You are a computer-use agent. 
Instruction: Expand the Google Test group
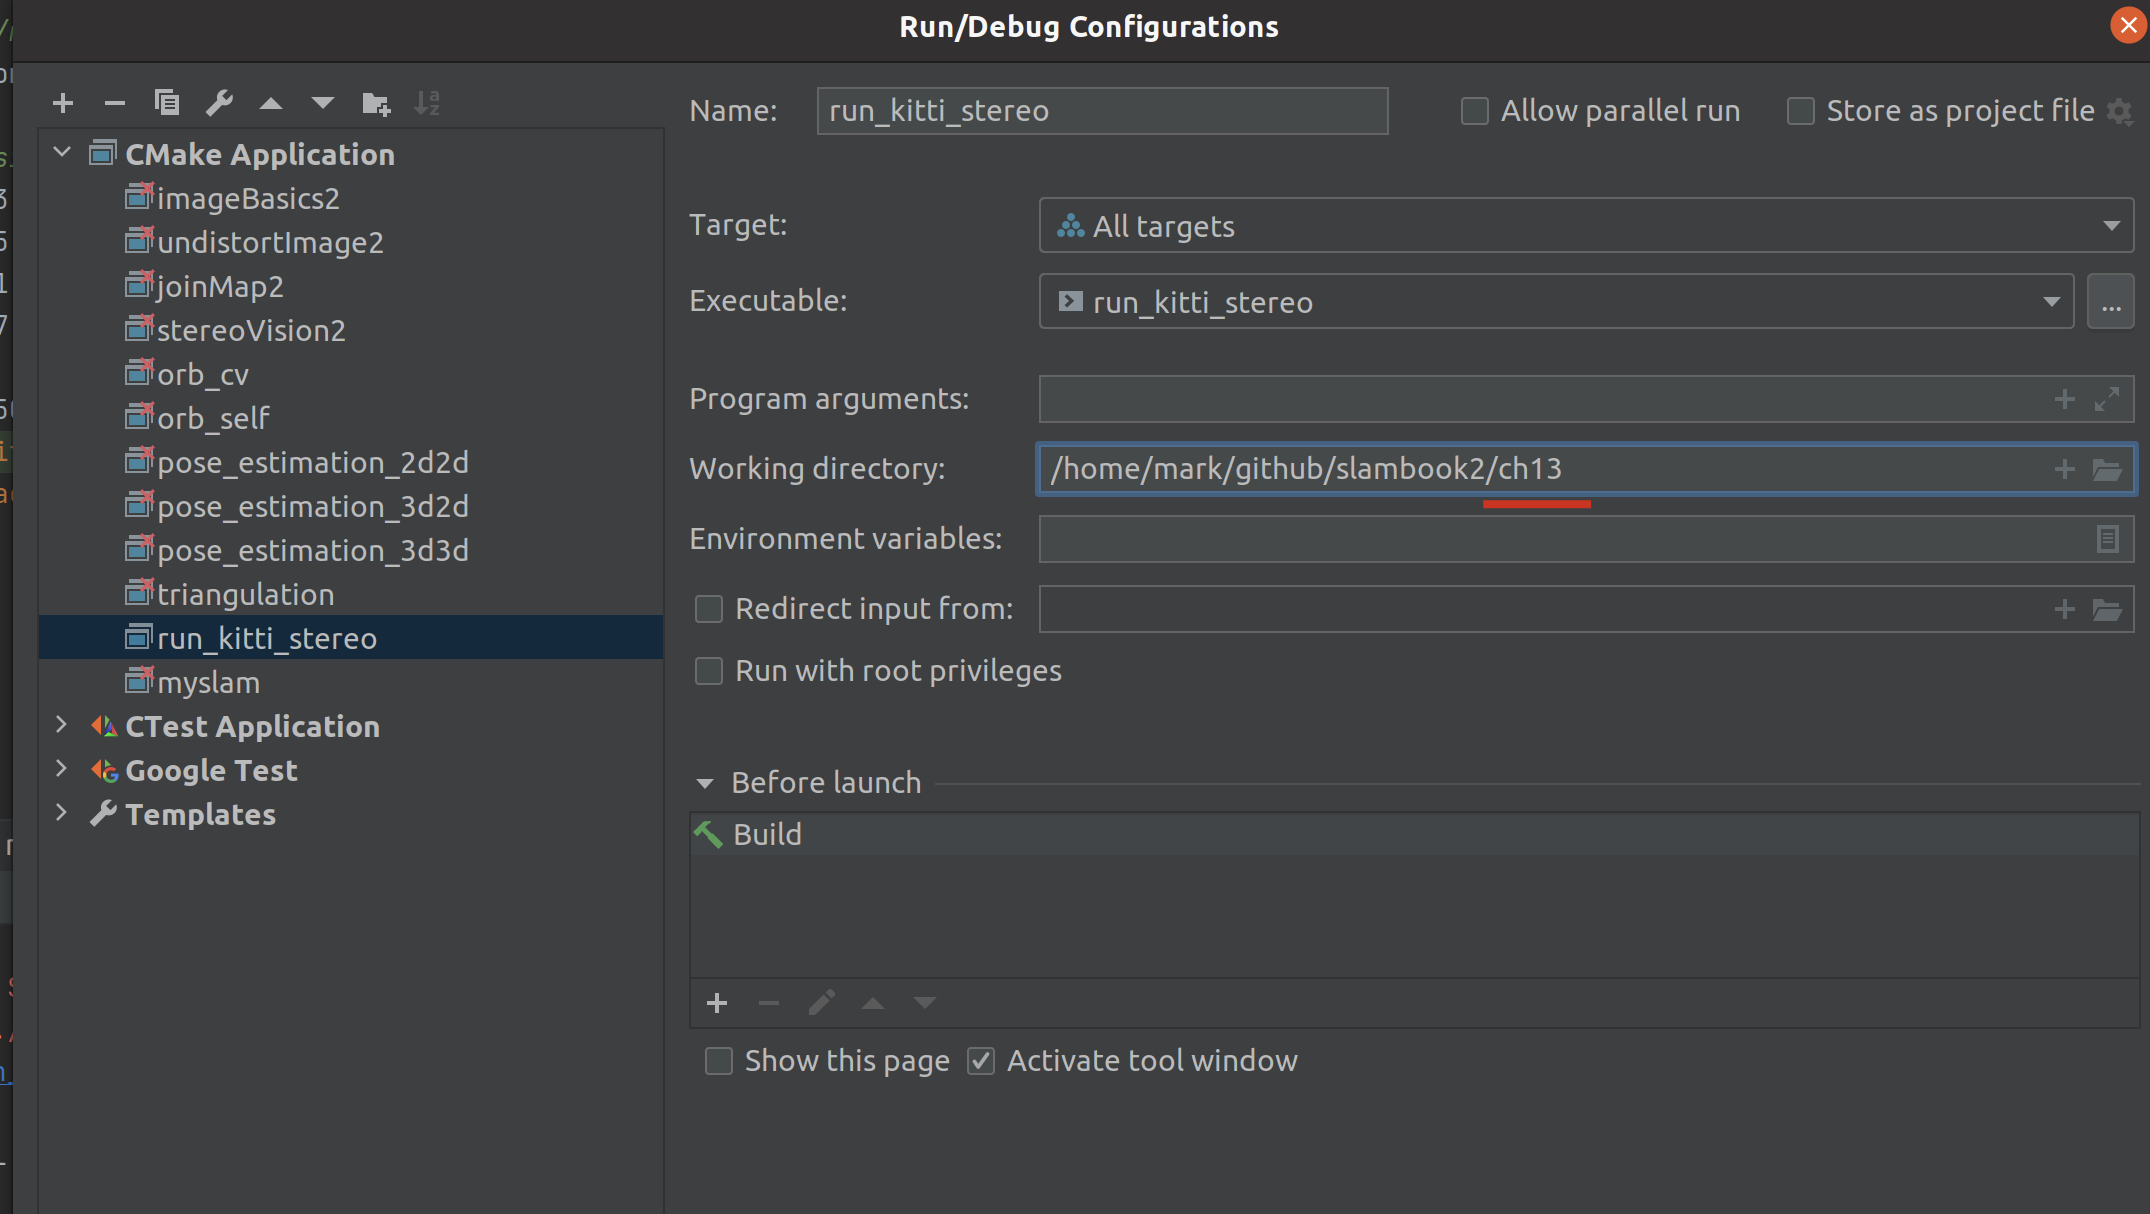click(x=62, y=769)
